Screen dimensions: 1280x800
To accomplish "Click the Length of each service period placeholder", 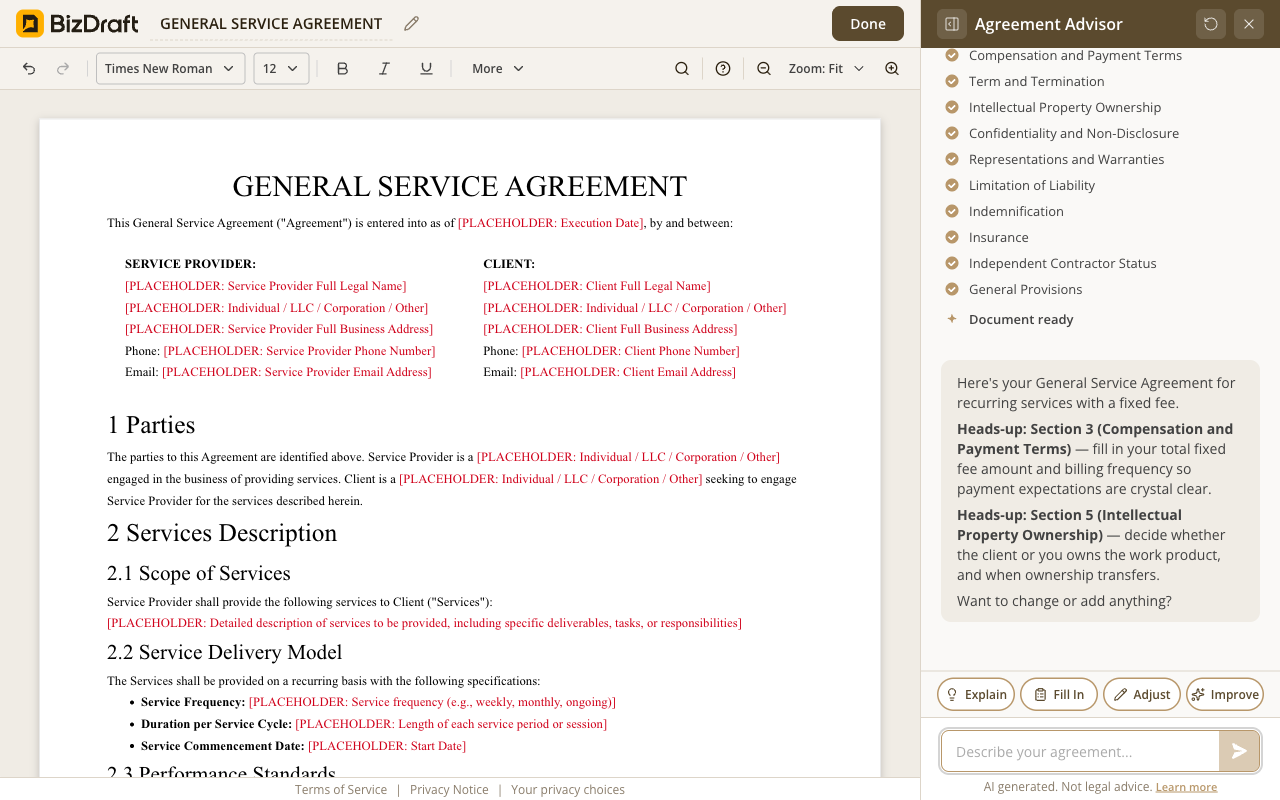I will pos(451,724).
